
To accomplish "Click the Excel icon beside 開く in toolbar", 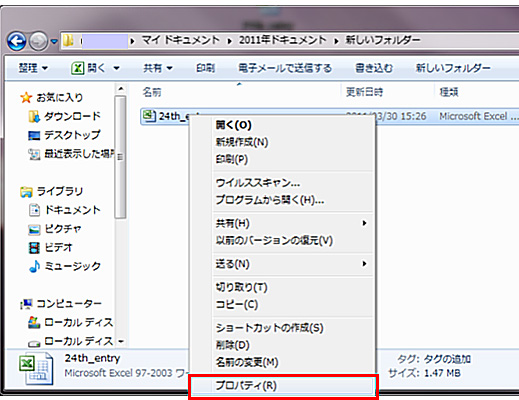I will tap(77, 69).
